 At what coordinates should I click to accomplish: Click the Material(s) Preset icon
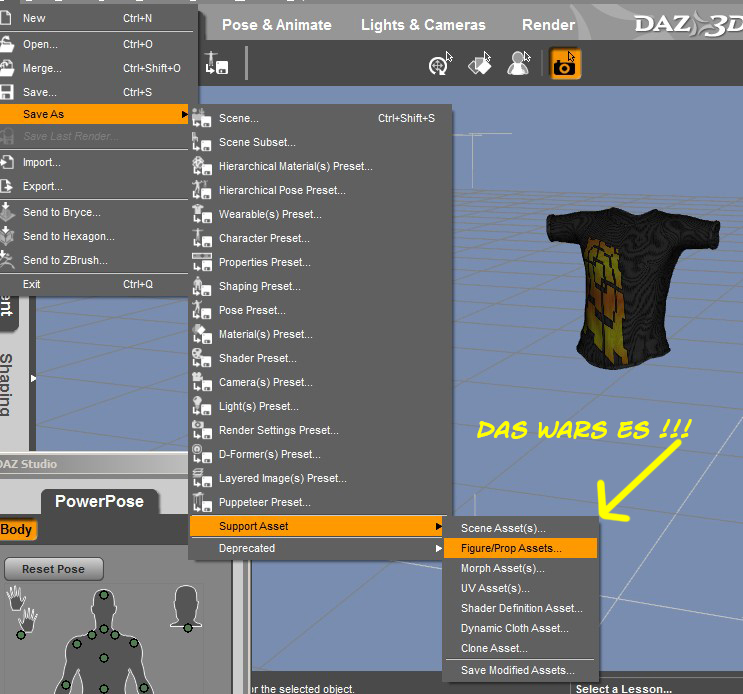point(201,334)
